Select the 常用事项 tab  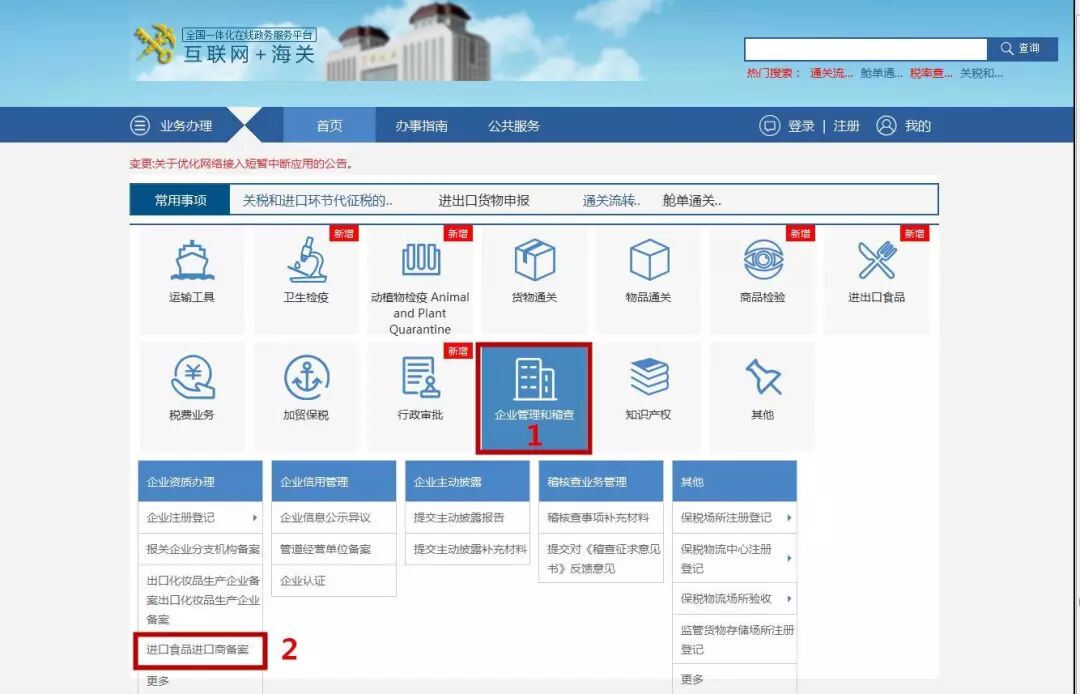[180, 200]
